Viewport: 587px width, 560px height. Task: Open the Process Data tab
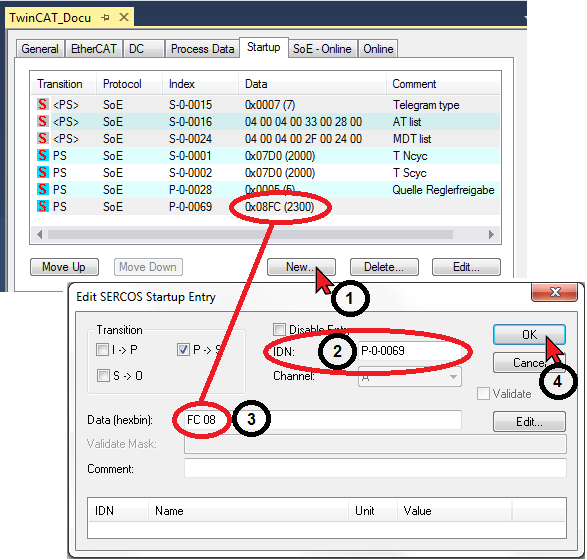pyautogui.click(x=203, y=49)
